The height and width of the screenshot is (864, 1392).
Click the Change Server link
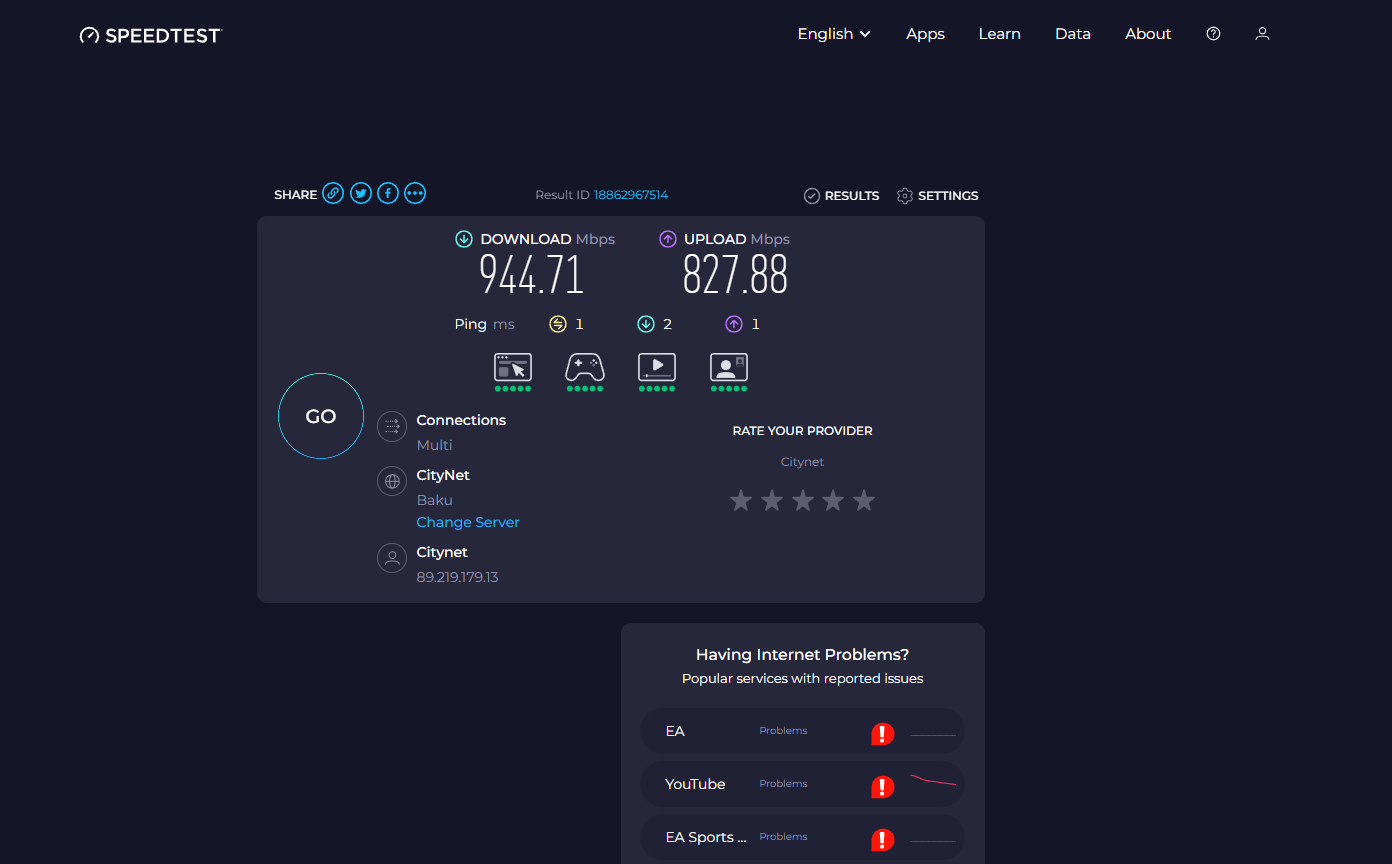468,522
